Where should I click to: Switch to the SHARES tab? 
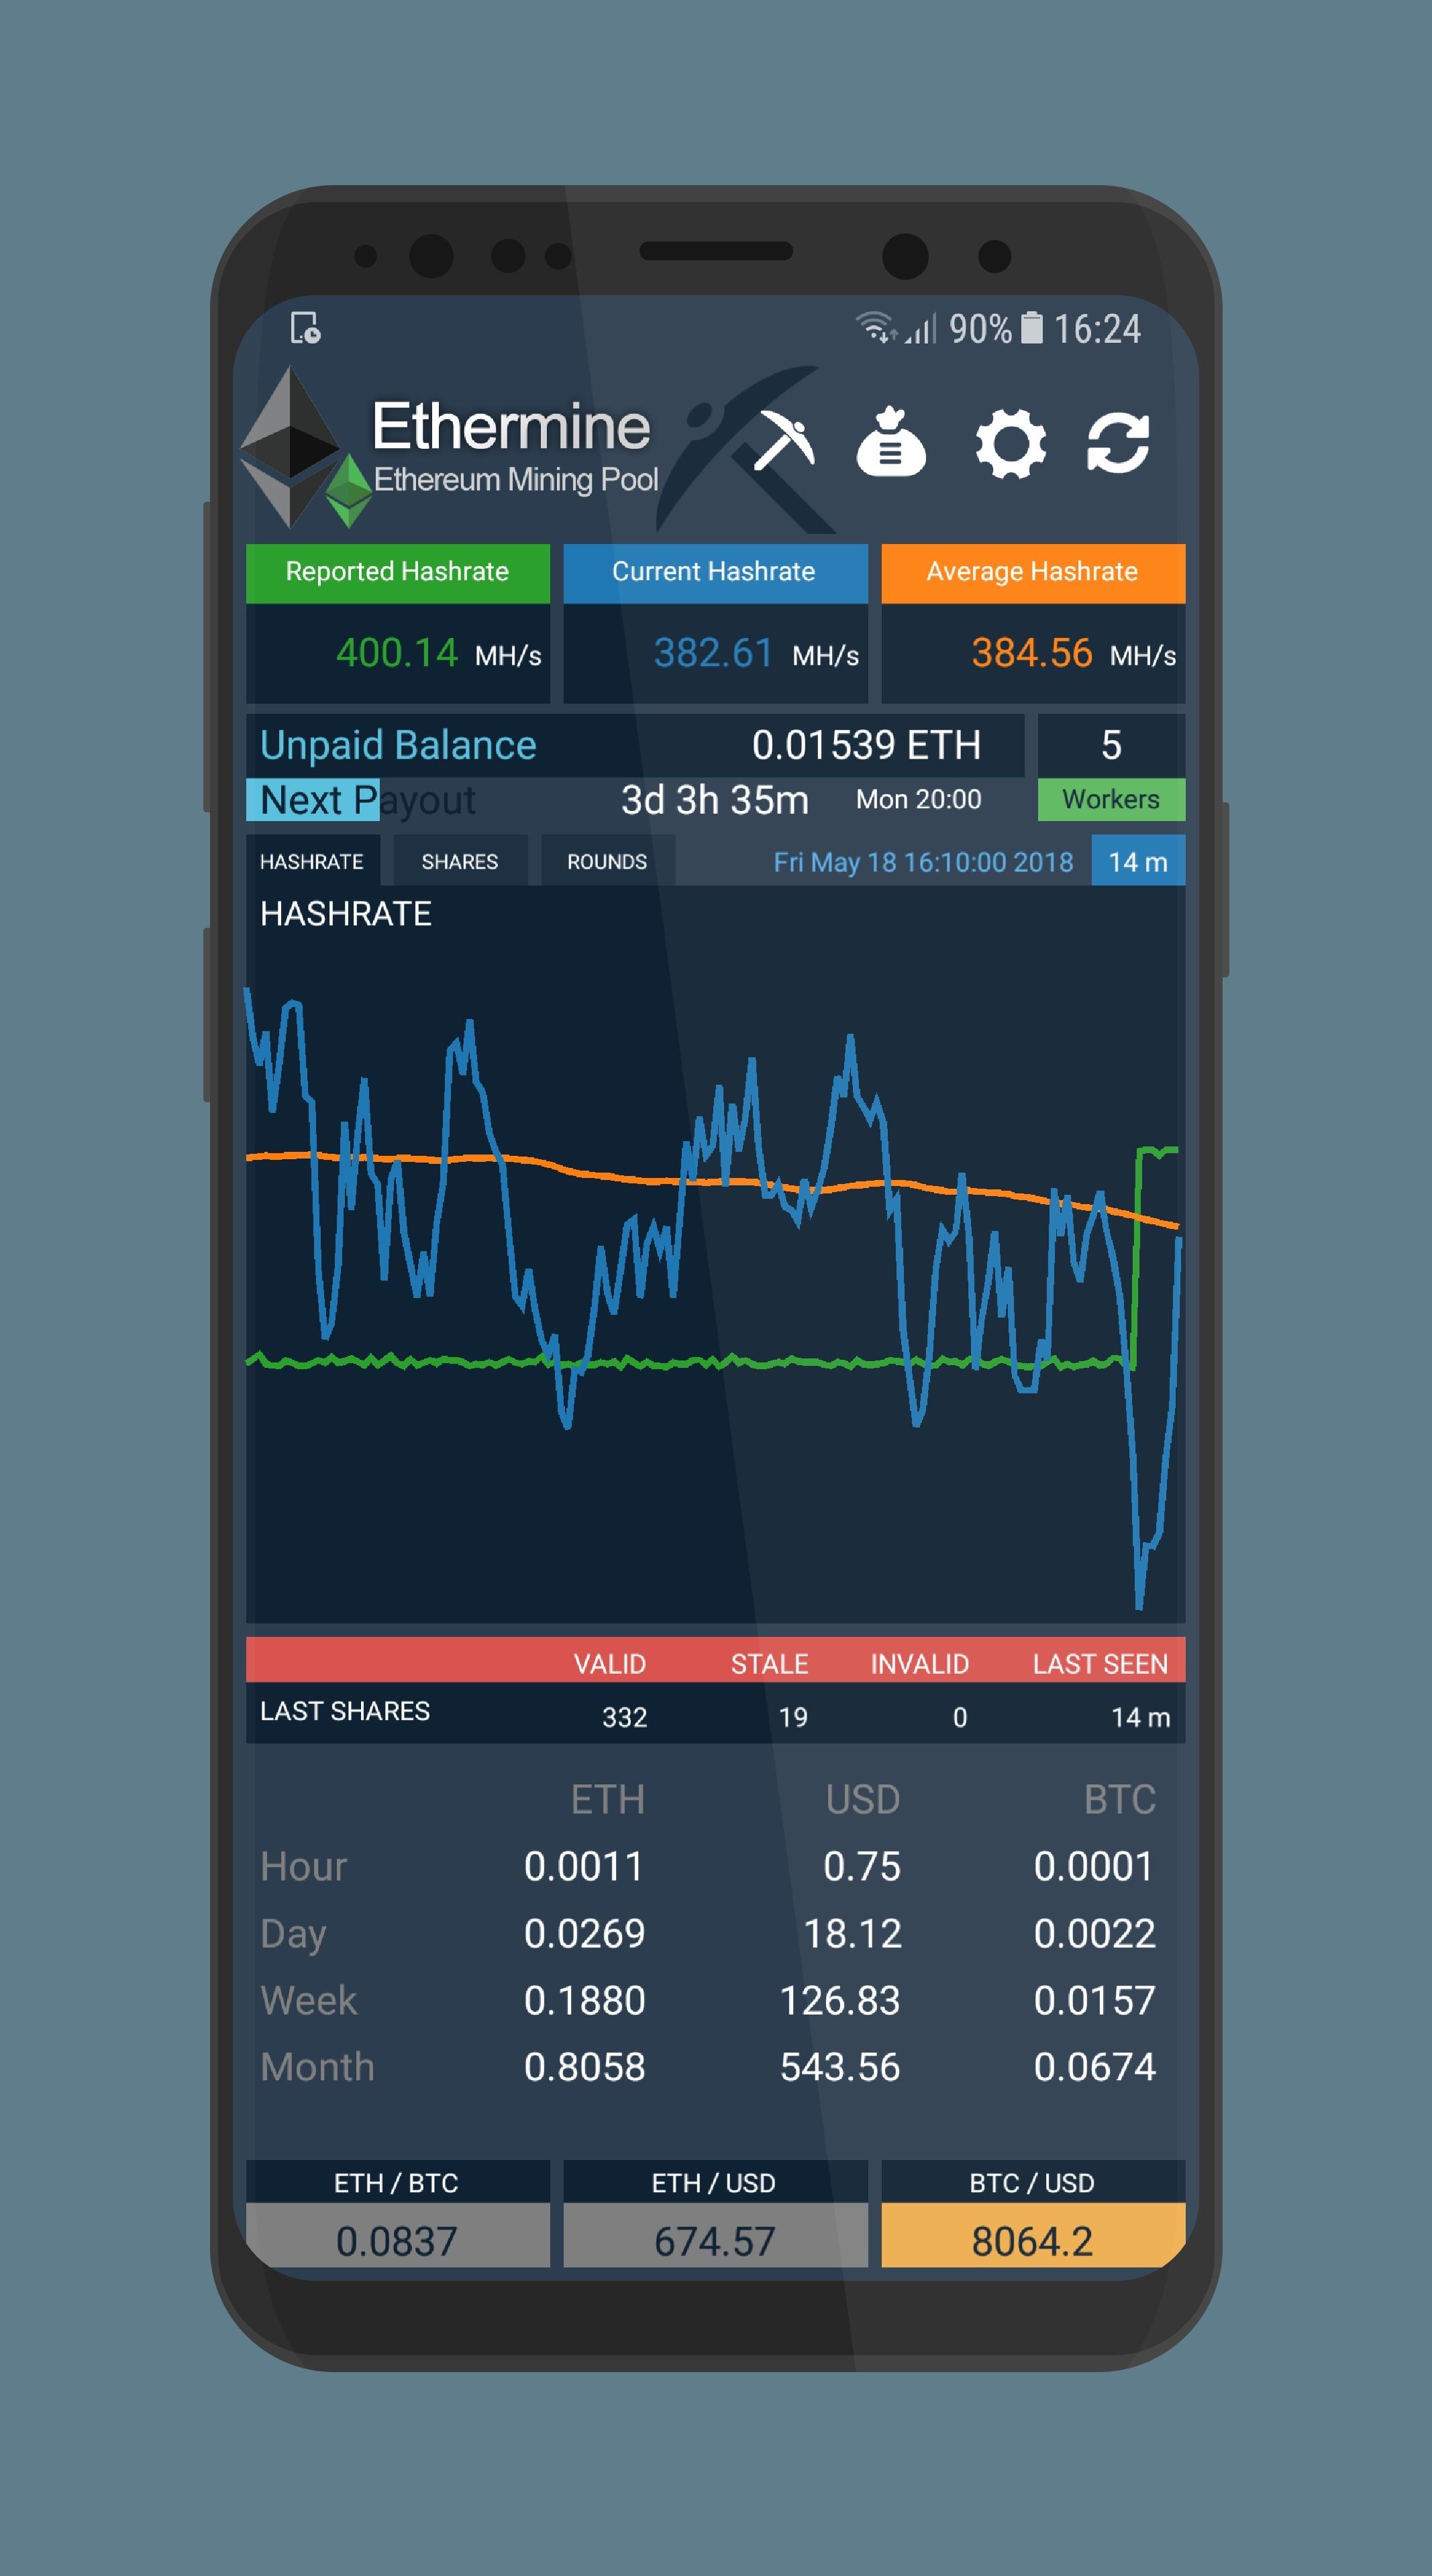pos(460,861)
